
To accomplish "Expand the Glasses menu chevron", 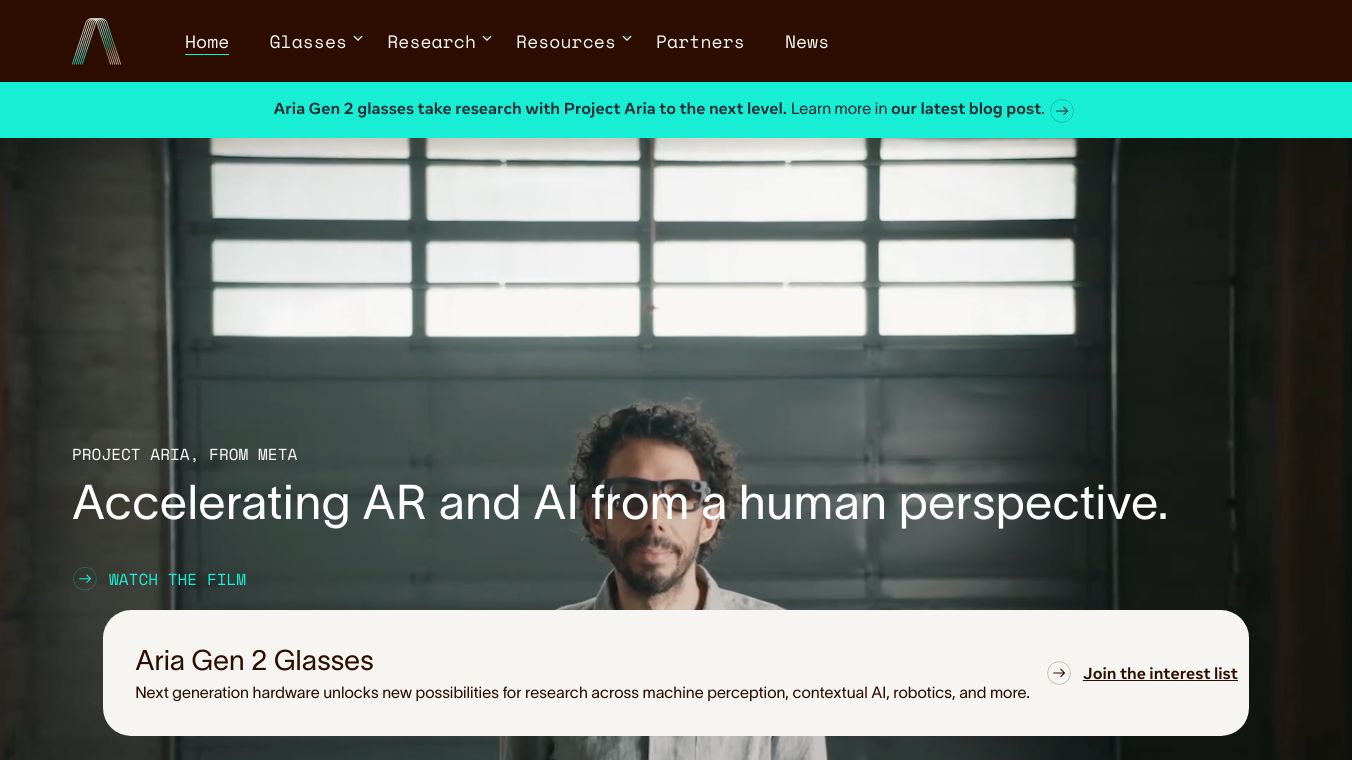I will [359, 39].
